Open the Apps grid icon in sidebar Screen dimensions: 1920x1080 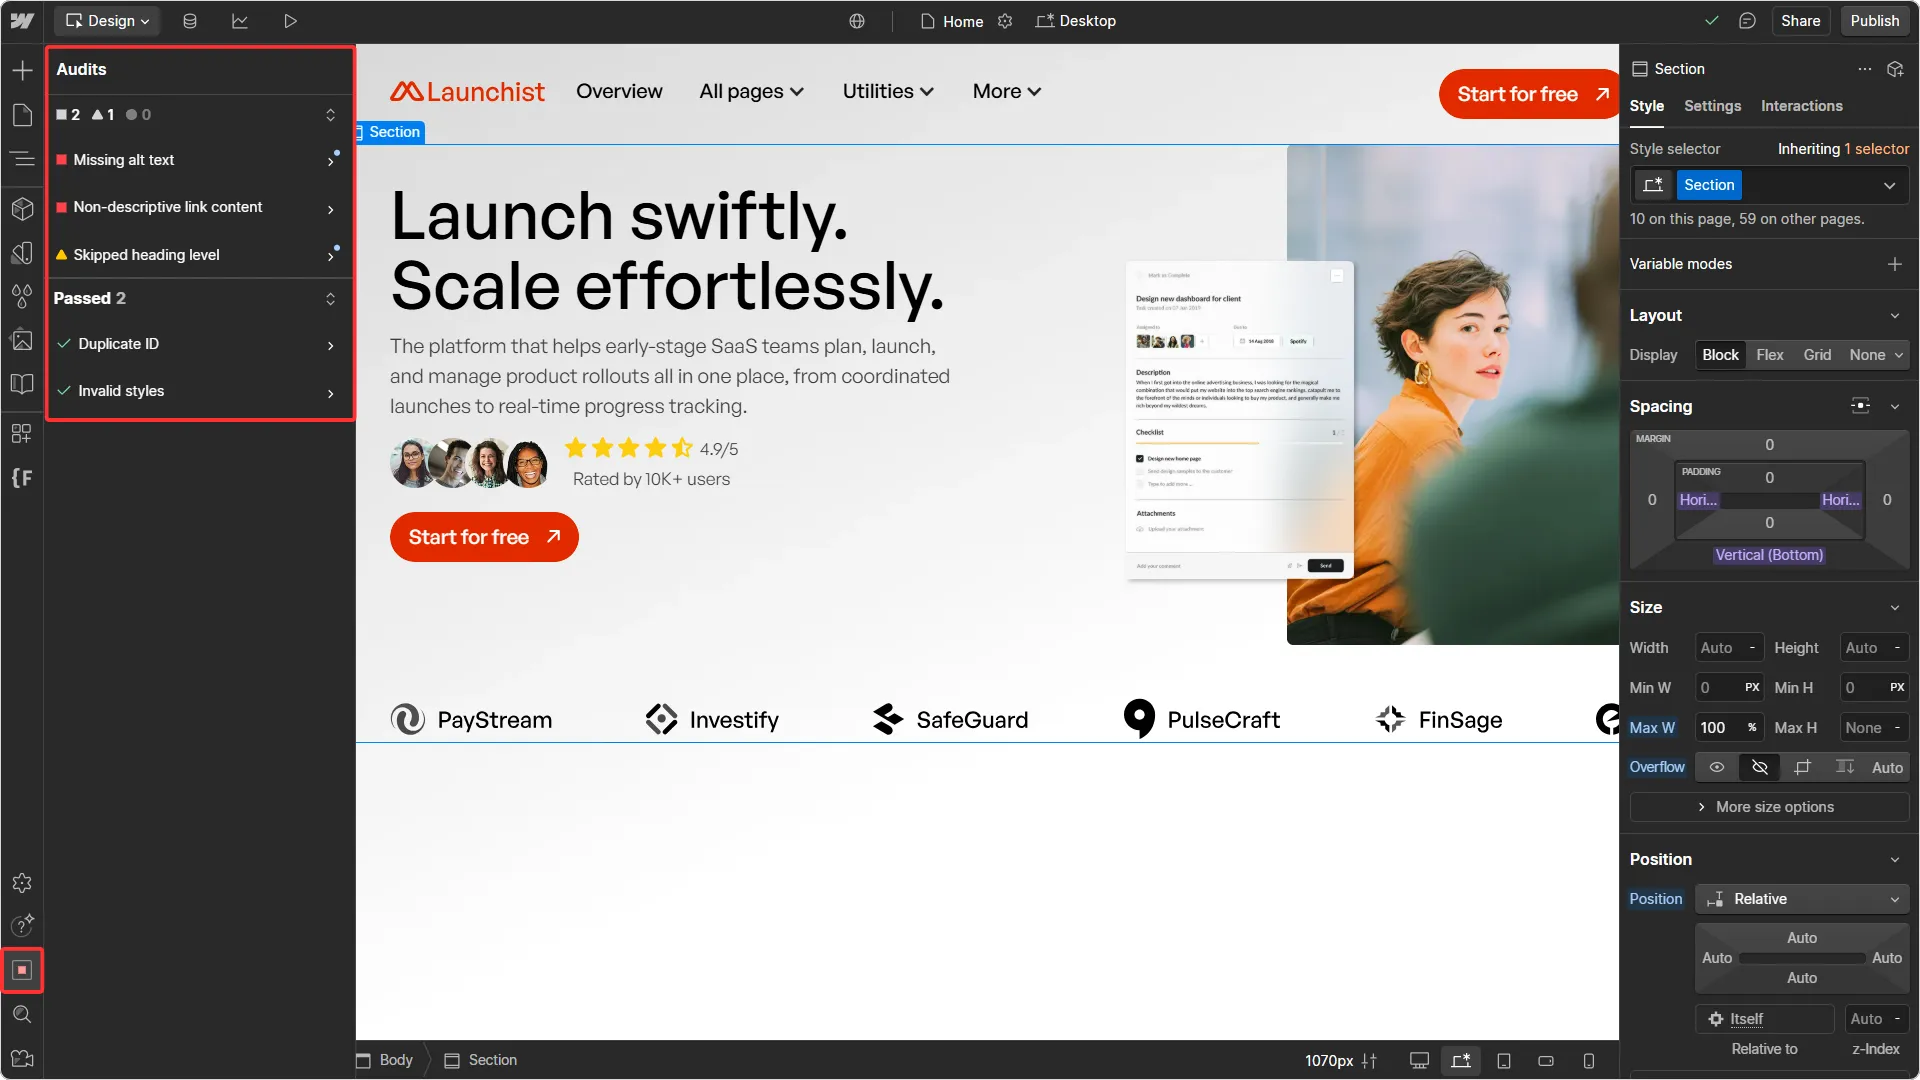coord(22,433)
